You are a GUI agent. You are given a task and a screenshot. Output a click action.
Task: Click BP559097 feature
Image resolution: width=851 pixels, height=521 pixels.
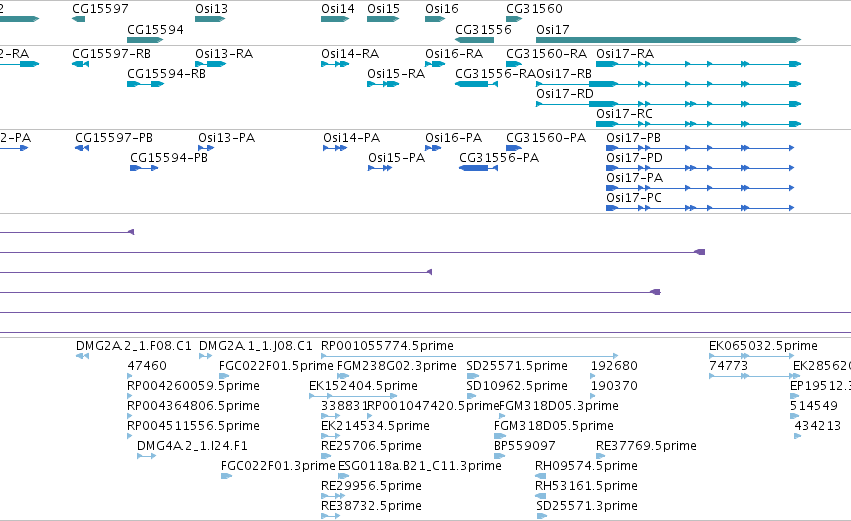click(524, 446)
